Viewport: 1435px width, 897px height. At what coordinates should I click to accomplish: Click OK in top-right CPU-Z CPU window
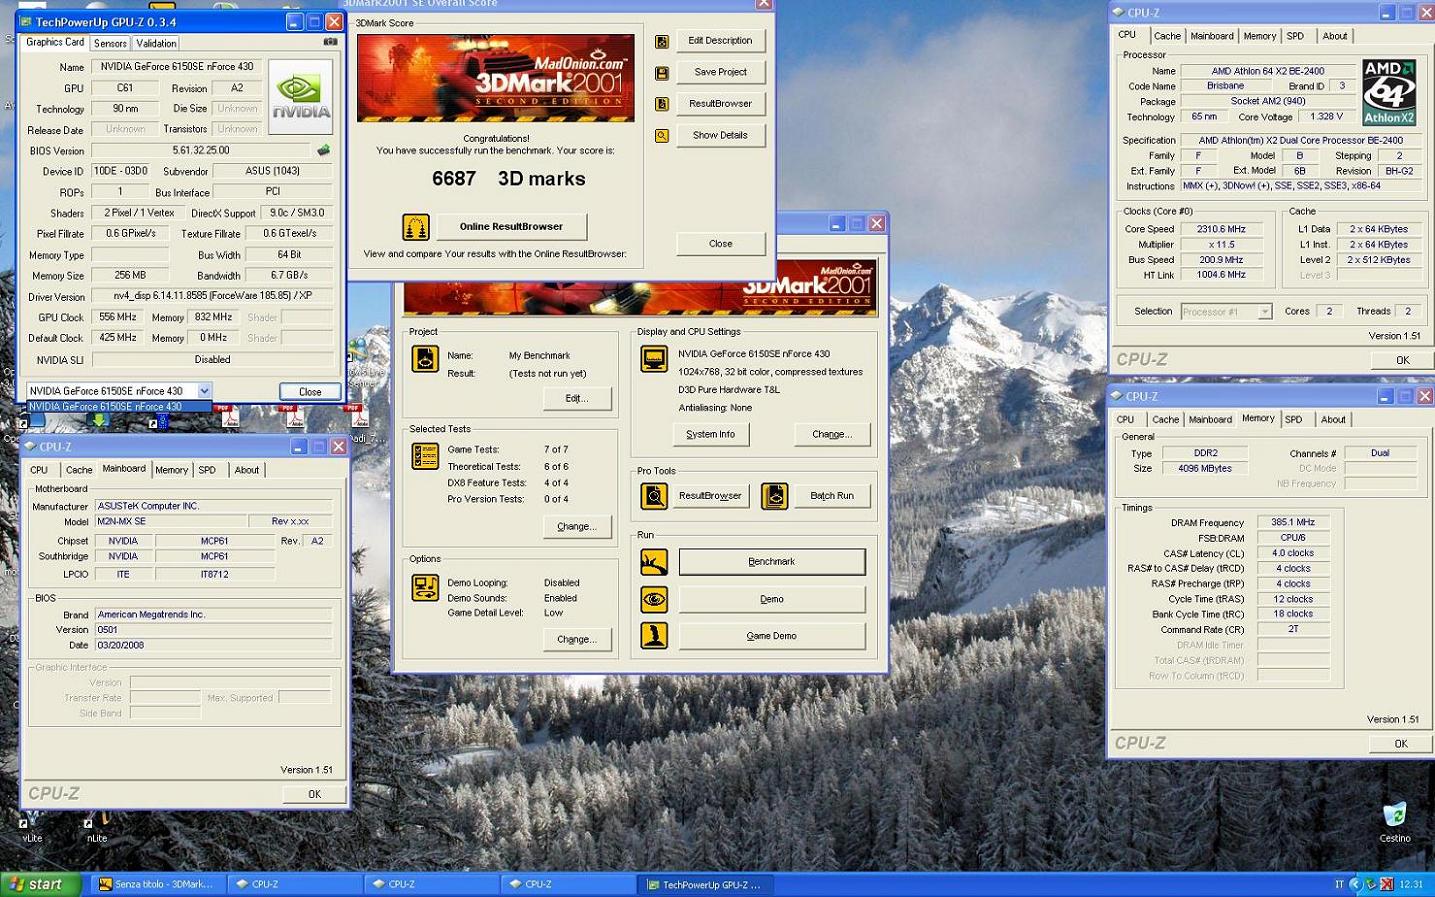[1402, 360]
